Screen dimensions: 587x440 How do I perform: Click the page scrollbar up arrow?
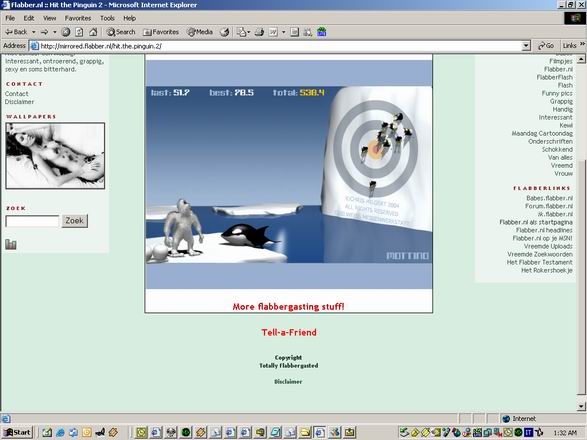tap(581, 59)
